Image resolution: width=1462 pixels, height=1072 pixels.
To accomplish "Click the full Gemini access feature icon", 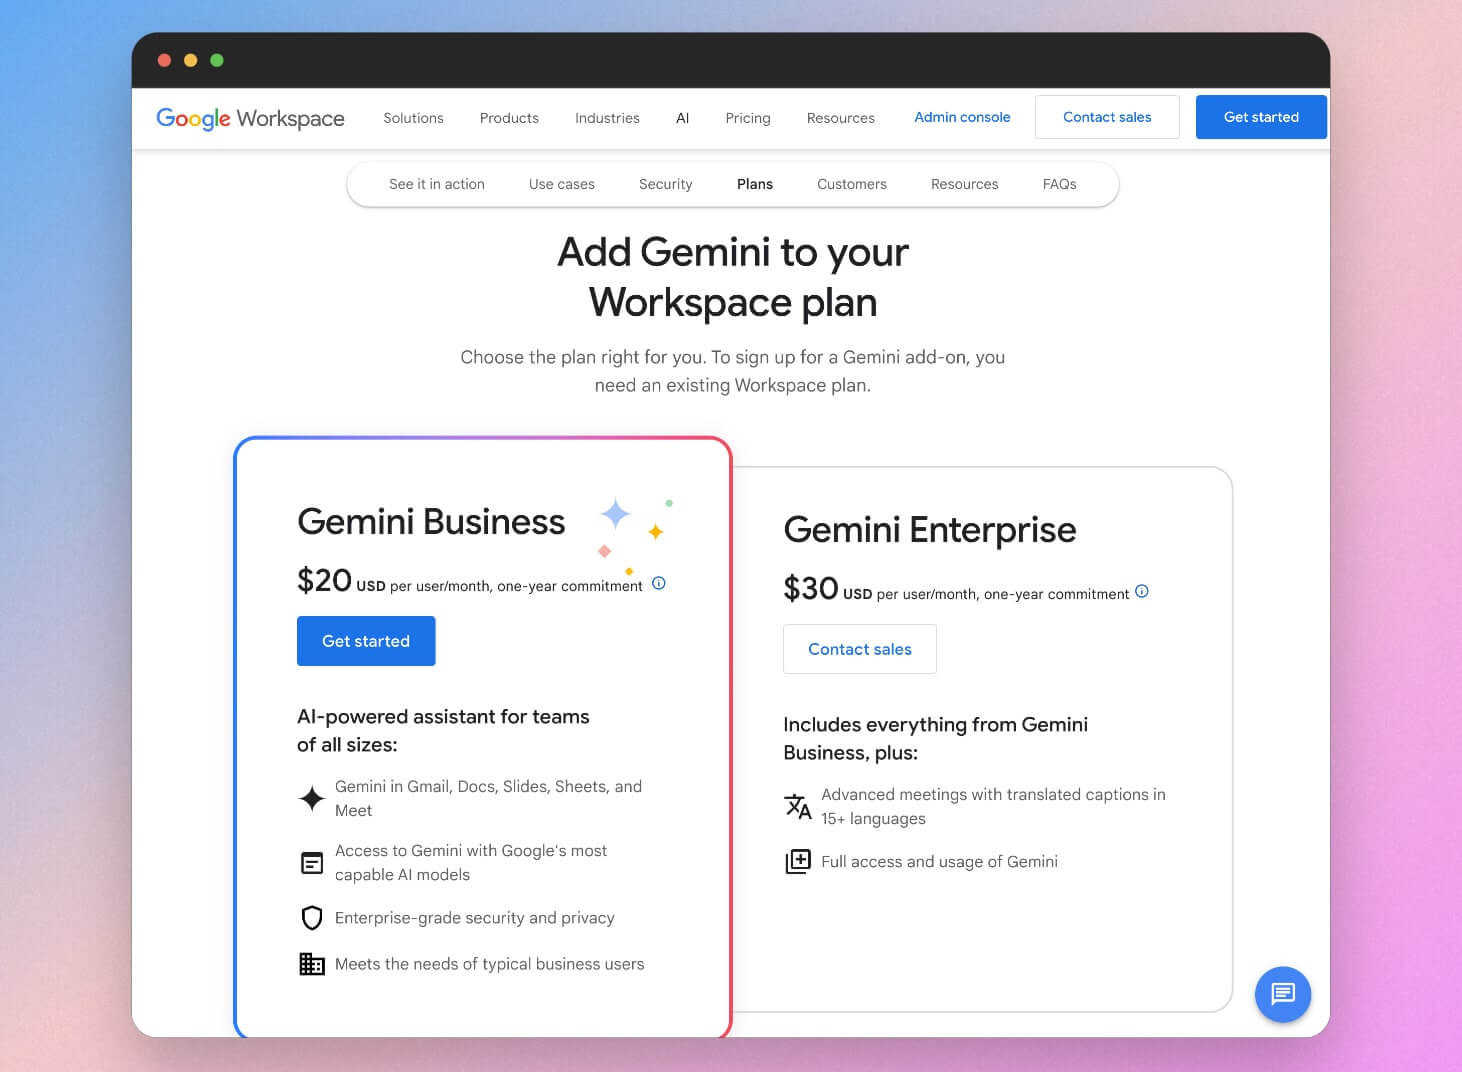I will [x=797, y=861].
